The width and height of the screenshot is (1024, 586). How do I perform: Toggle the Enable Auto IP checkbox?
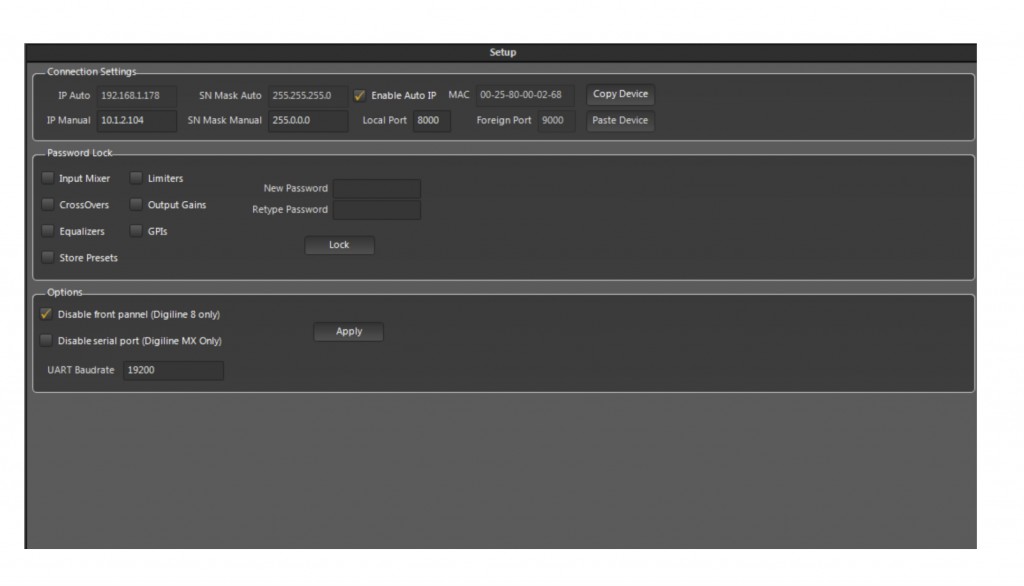point(360,96)
